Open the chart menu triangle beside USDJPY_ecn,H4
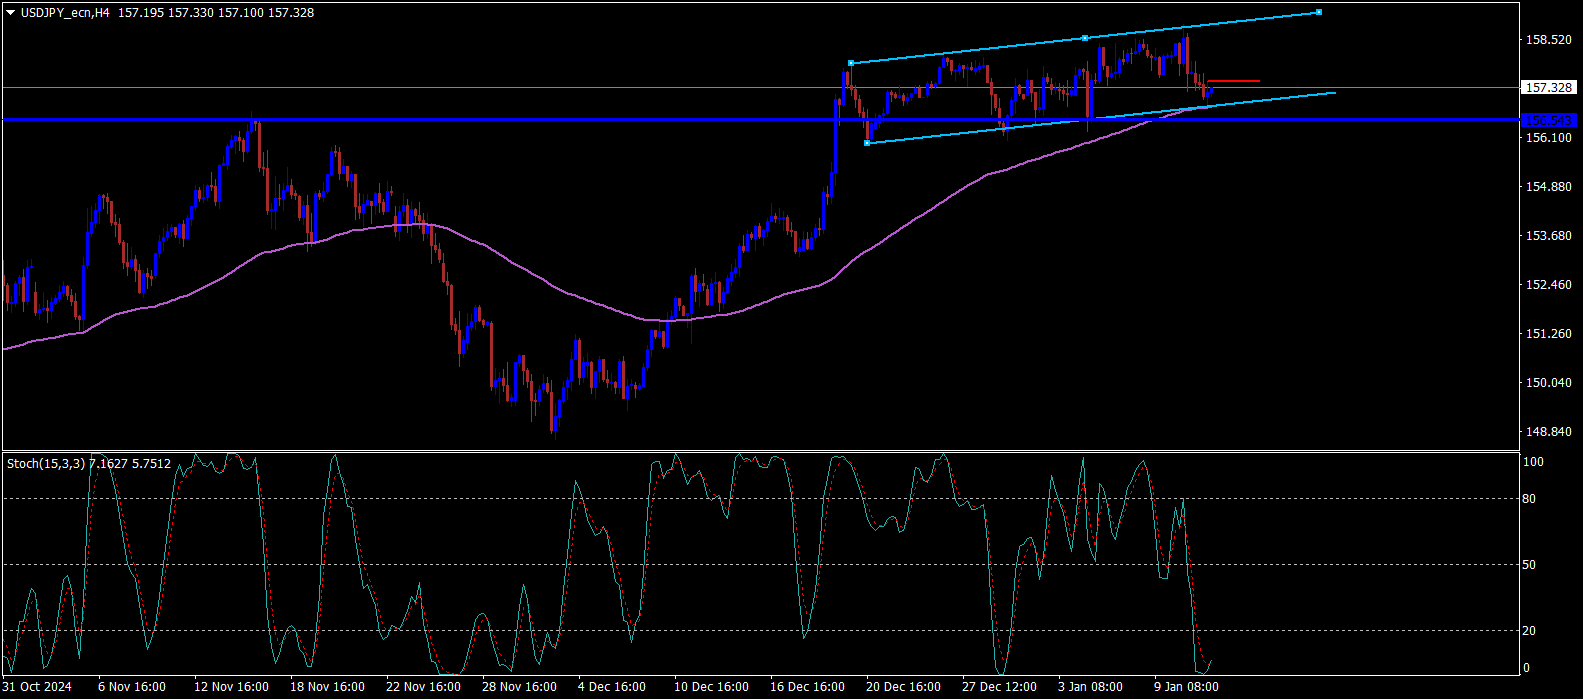 (x=11, y=13)
